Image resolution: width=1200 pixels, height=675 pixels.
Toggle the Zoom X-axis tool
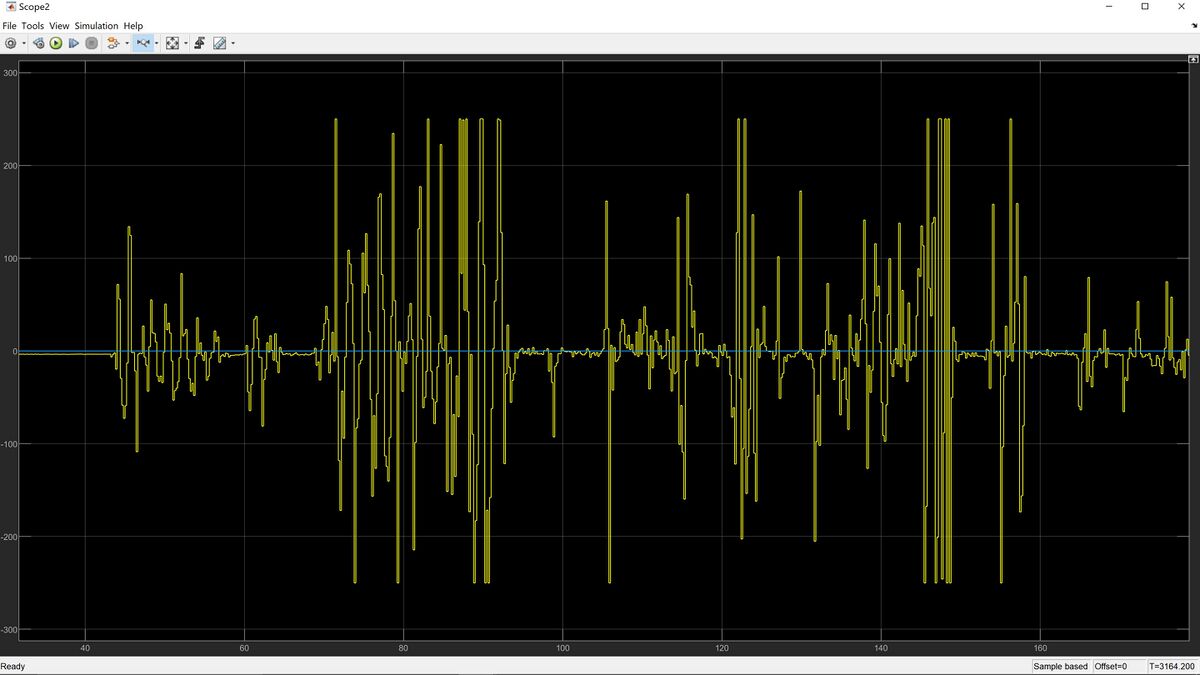pyautogui.click(x=141, y=43)
